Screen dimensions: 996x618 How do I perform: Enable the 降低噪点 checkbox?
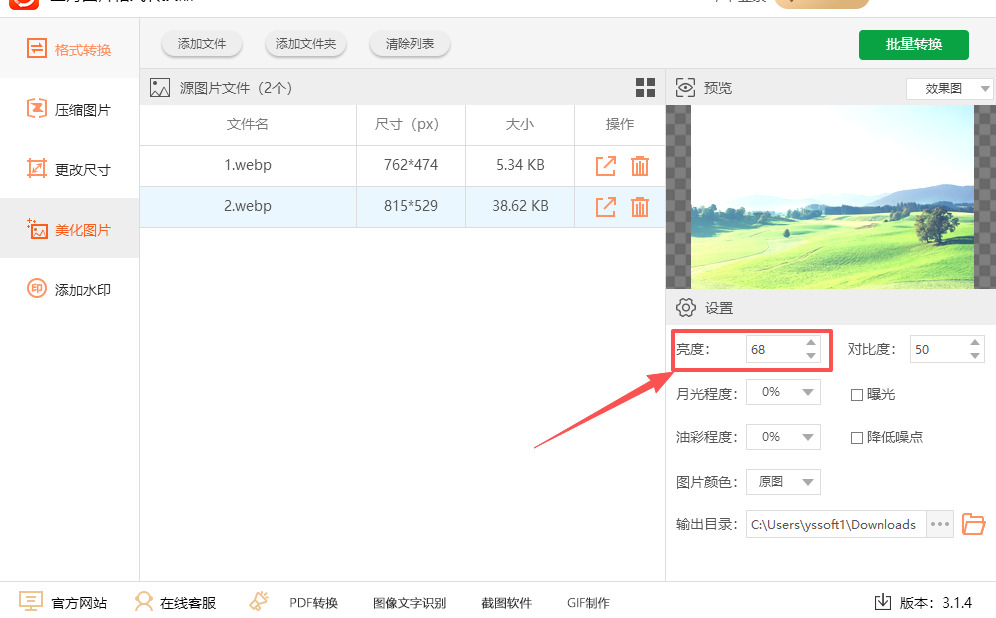coord(856,438)
